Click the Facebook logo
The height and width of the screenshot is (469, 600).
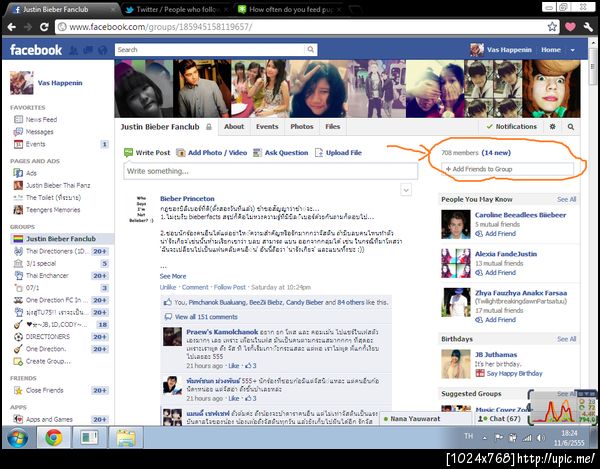[x=36, y=50]
